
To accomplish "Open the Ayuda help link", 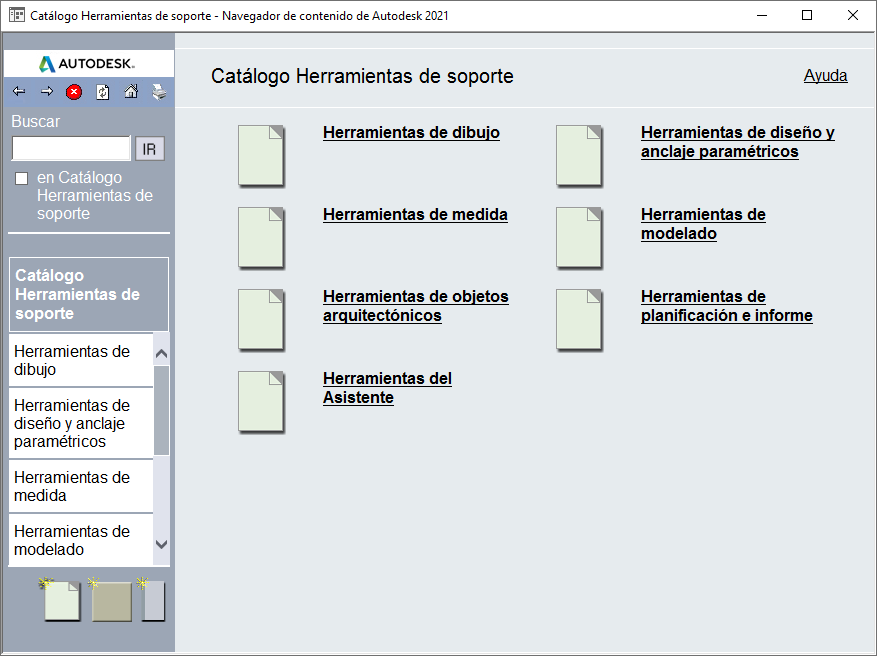I will point(825,75).
